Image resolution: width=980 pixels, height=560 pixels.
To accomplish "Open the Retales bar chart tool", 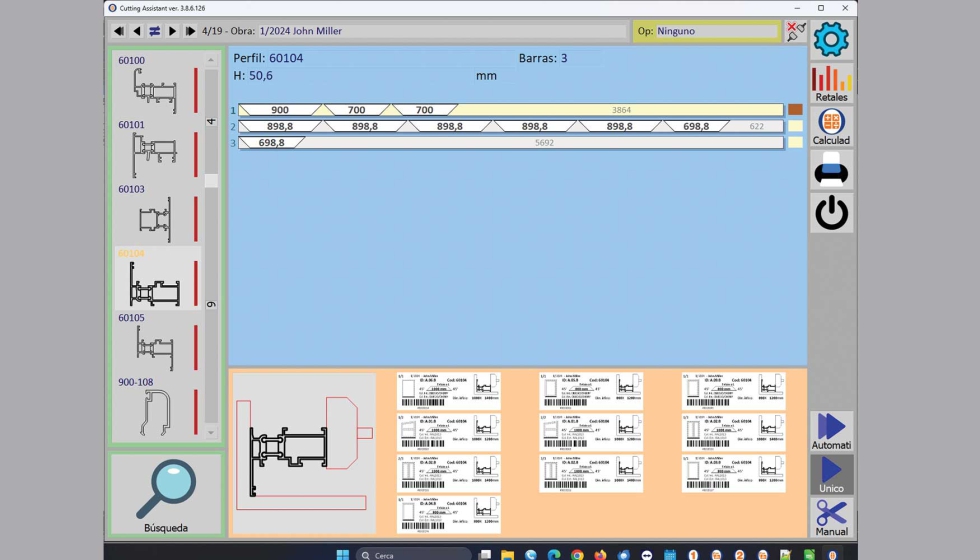I will tap(831, 84).
